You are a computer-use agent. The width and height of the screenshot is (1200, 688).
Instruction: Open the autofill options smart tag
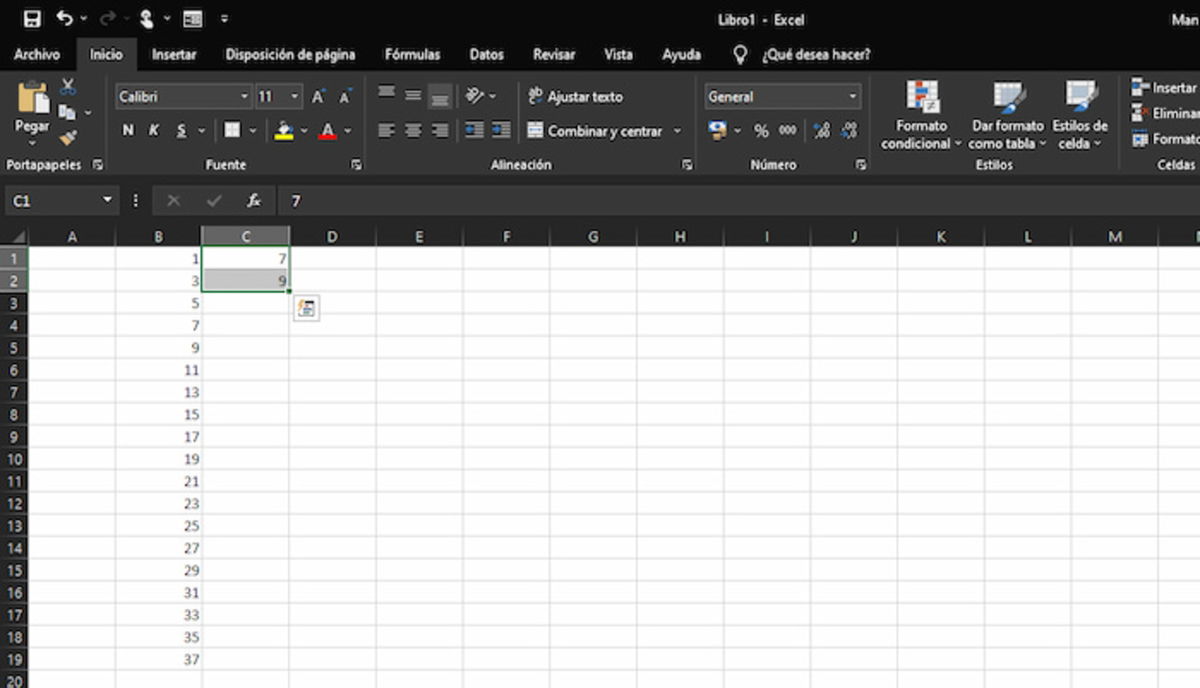tap(307, 308)
